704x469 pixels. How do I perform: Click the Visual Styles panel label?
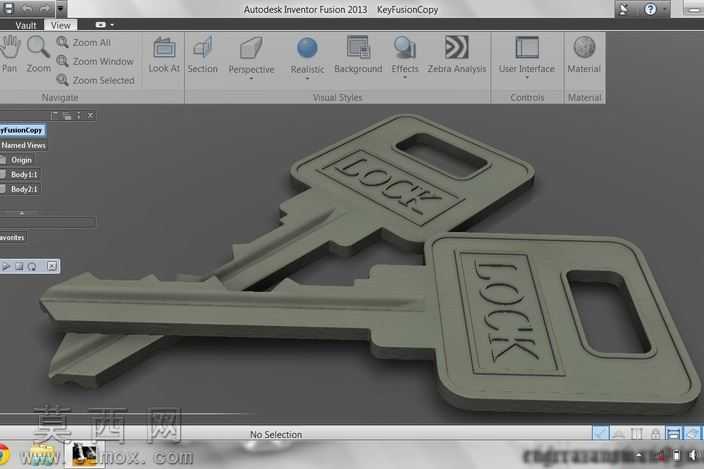tap(338, 97)
